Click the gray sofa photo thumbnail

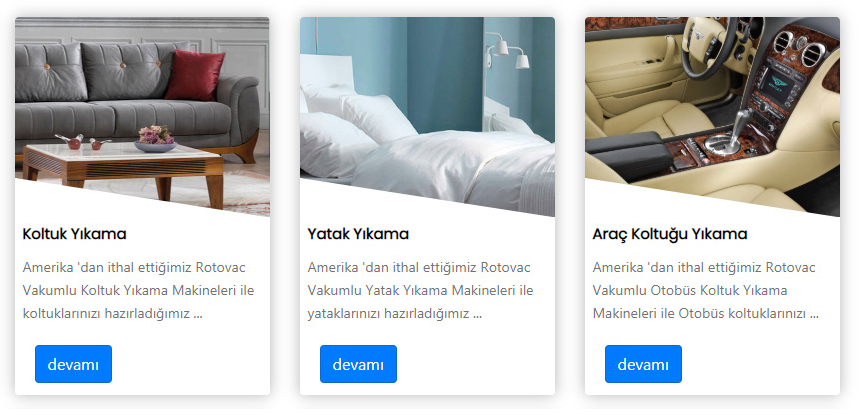point(142,116)
